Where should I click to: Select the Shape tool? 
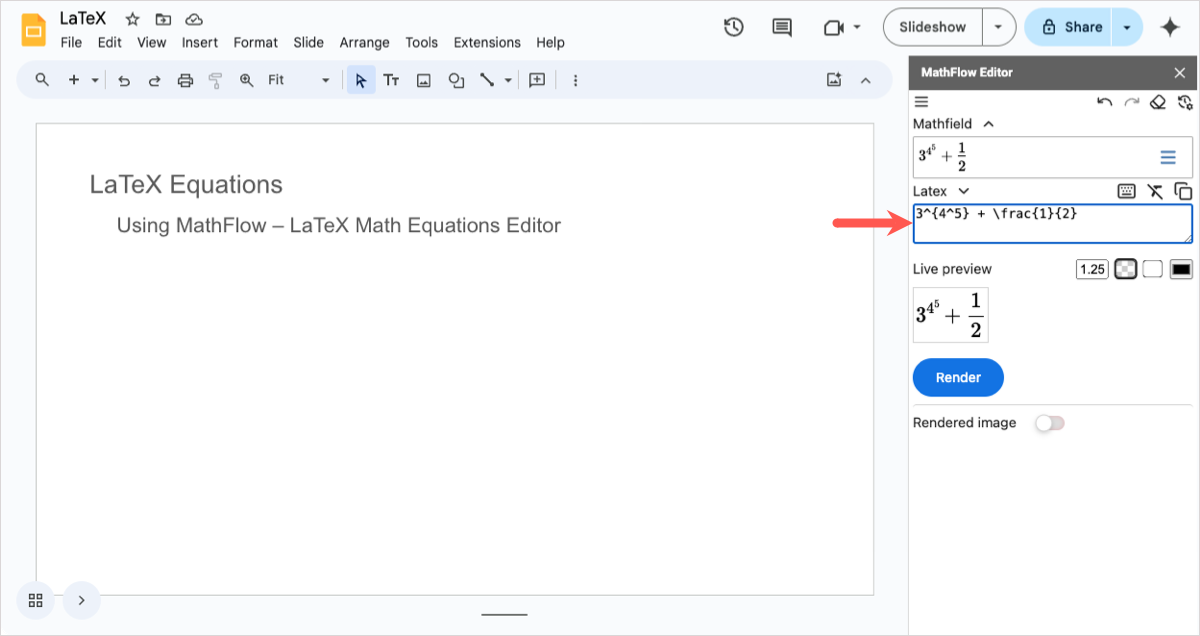[456, 81]
